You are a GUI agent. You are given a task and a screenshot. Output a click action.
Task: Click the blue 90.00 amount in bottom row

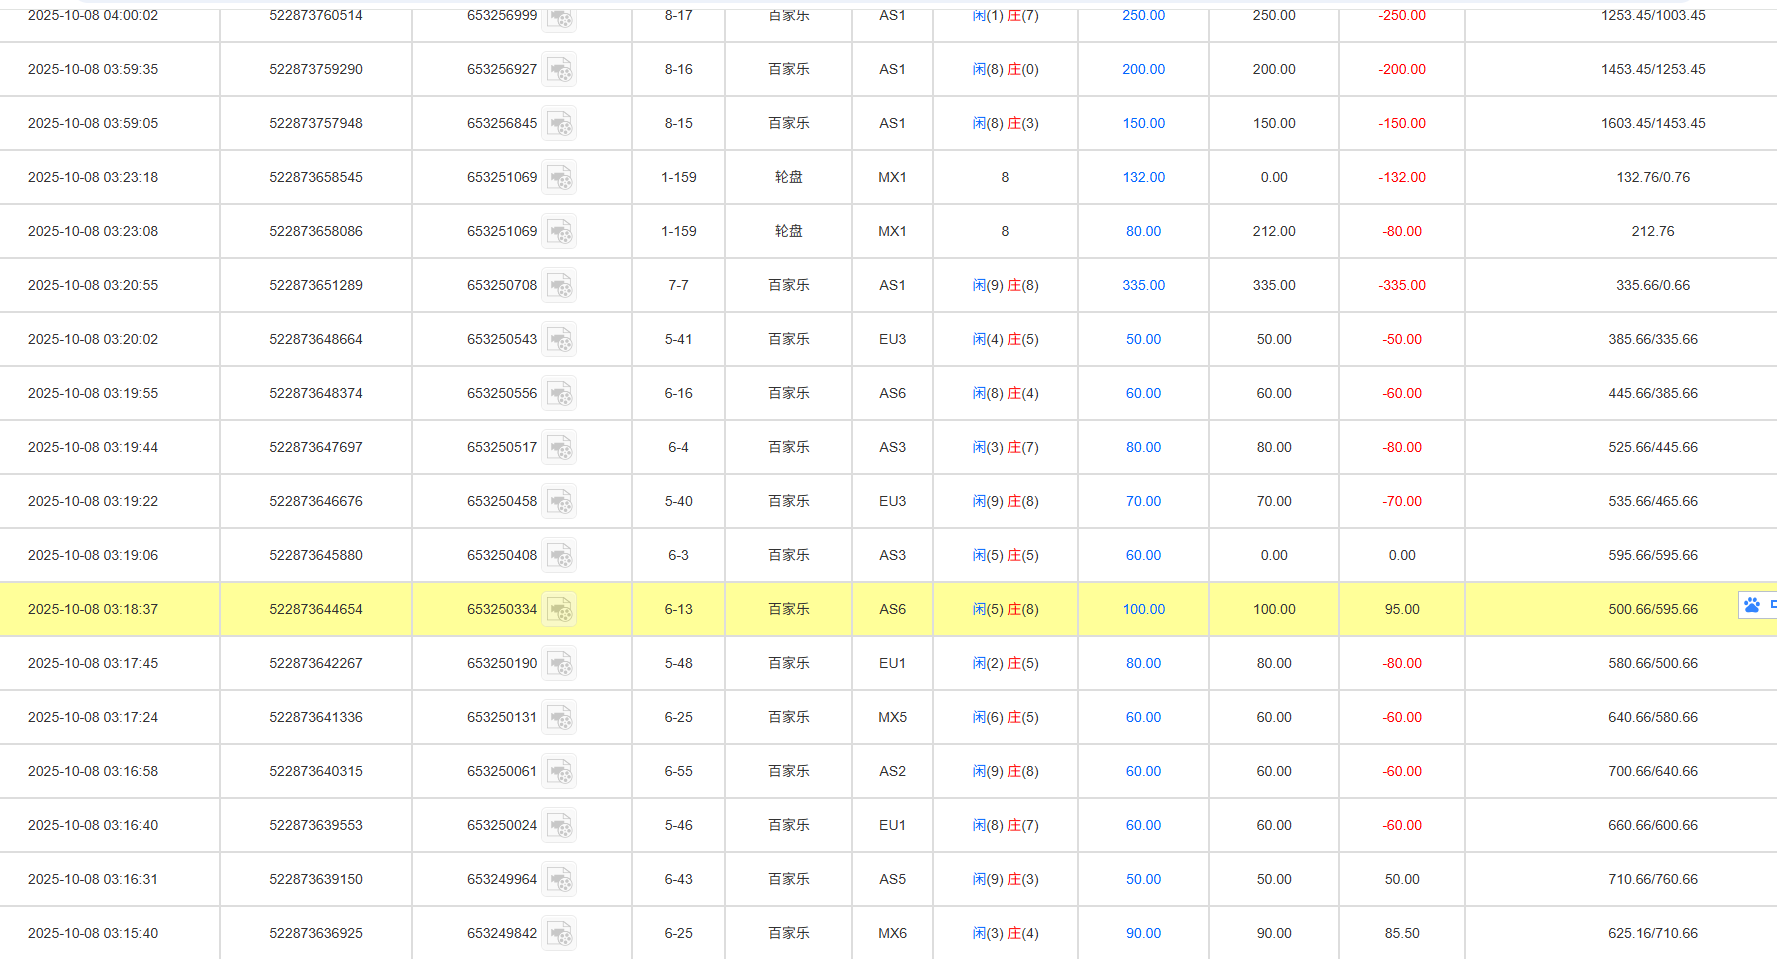coord(1143,933)
